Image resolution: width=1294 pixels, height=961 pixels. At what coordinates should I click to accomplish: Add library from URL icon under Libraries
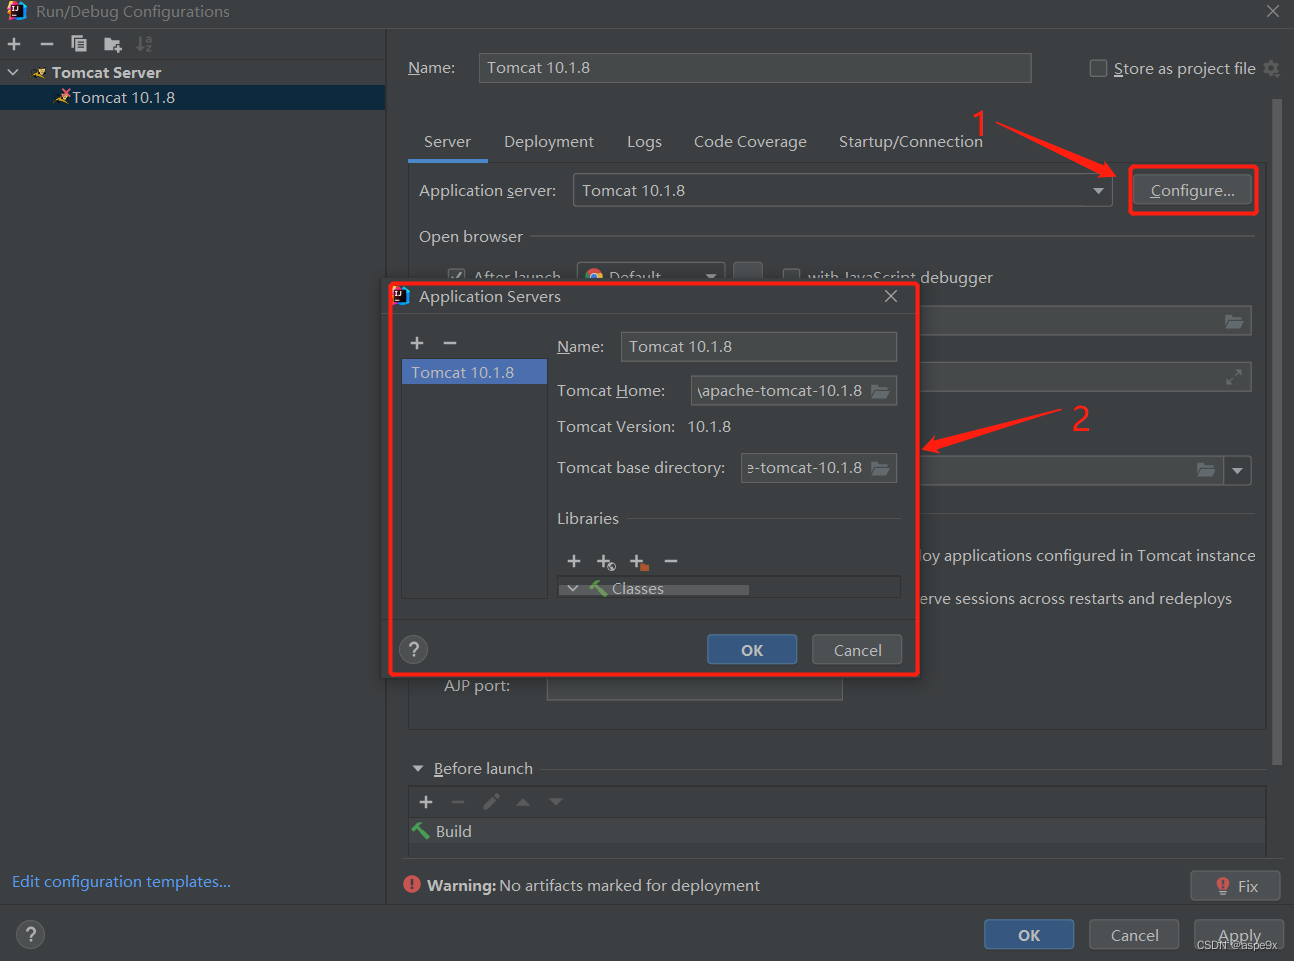point(606,562)
